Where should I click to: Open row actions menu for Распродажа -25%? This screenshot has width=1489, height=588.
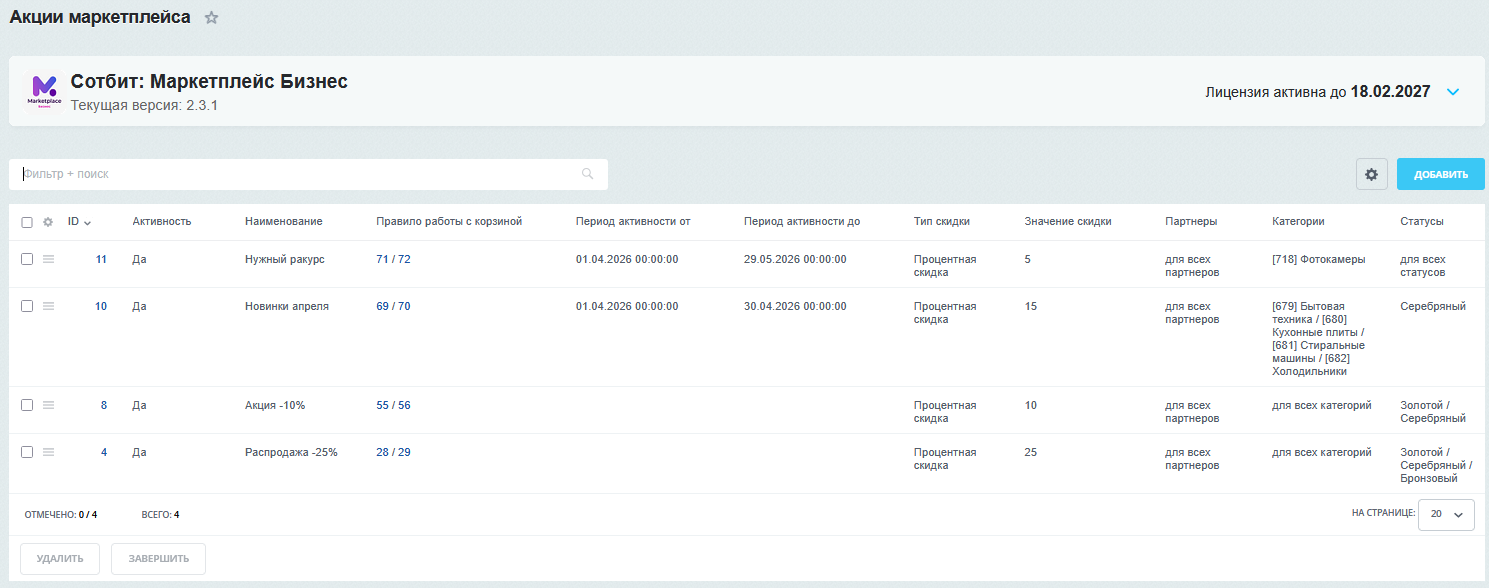coord(48,452)
